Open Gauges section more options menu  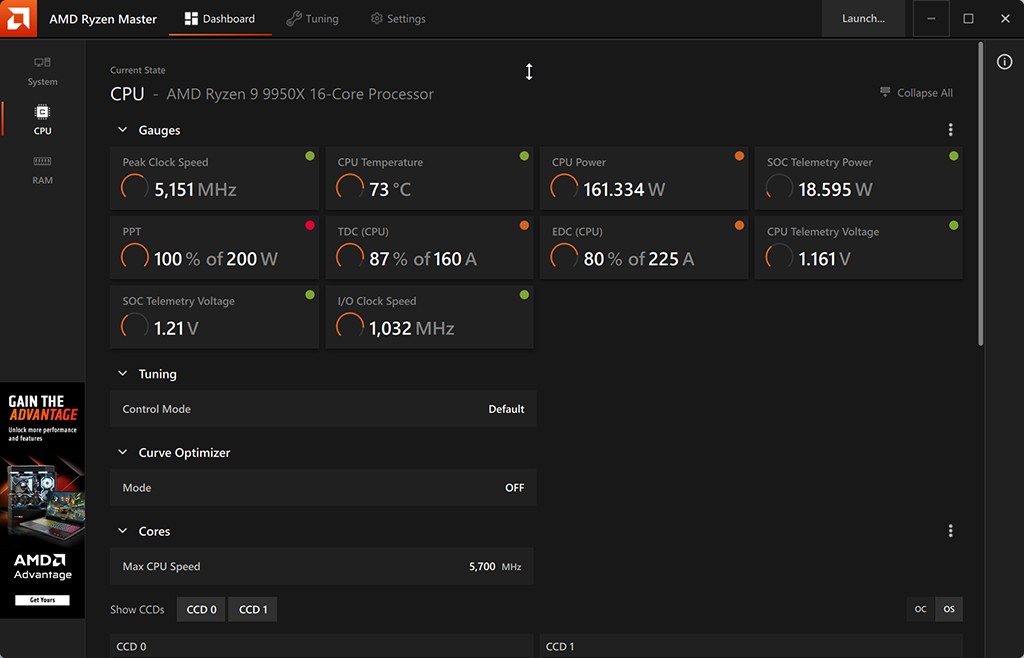pyautogui.click(x=950, y=130)
